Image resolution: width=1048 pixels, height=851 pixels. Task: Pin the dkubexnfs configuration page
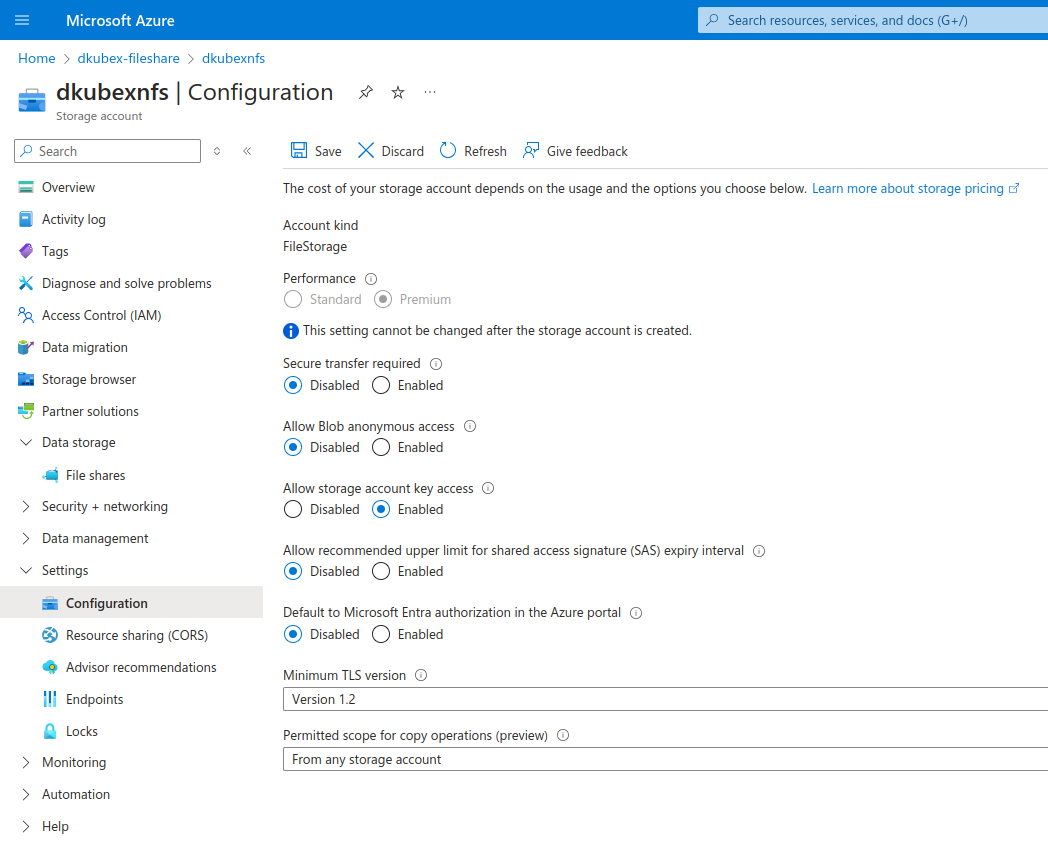point(366,93)
